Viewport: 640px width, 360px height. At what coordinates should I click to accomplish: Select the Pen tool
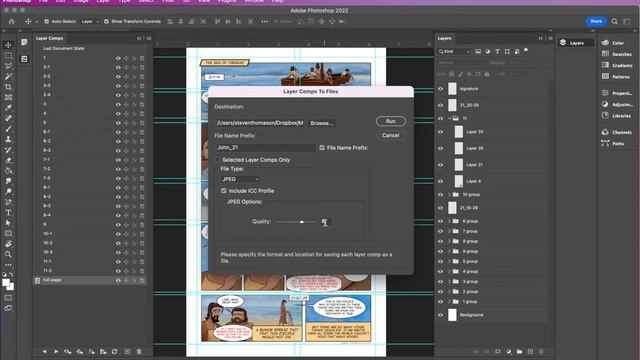[8, 202]
